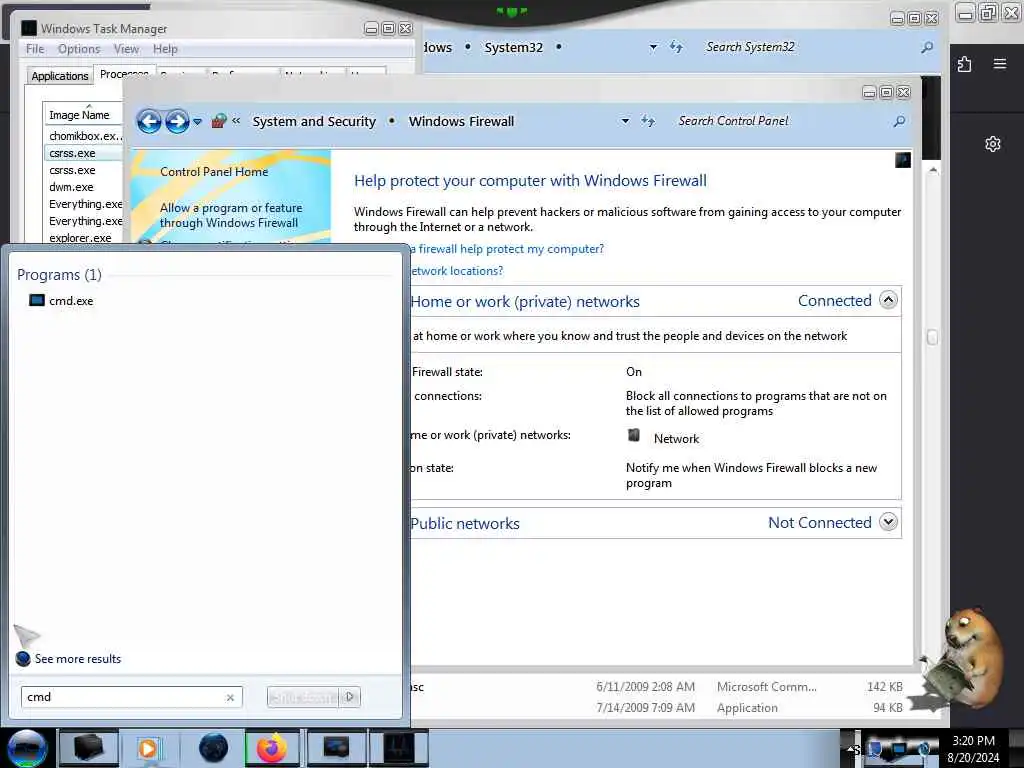Open the black box taskbar icon next to Start

(89, 748)
